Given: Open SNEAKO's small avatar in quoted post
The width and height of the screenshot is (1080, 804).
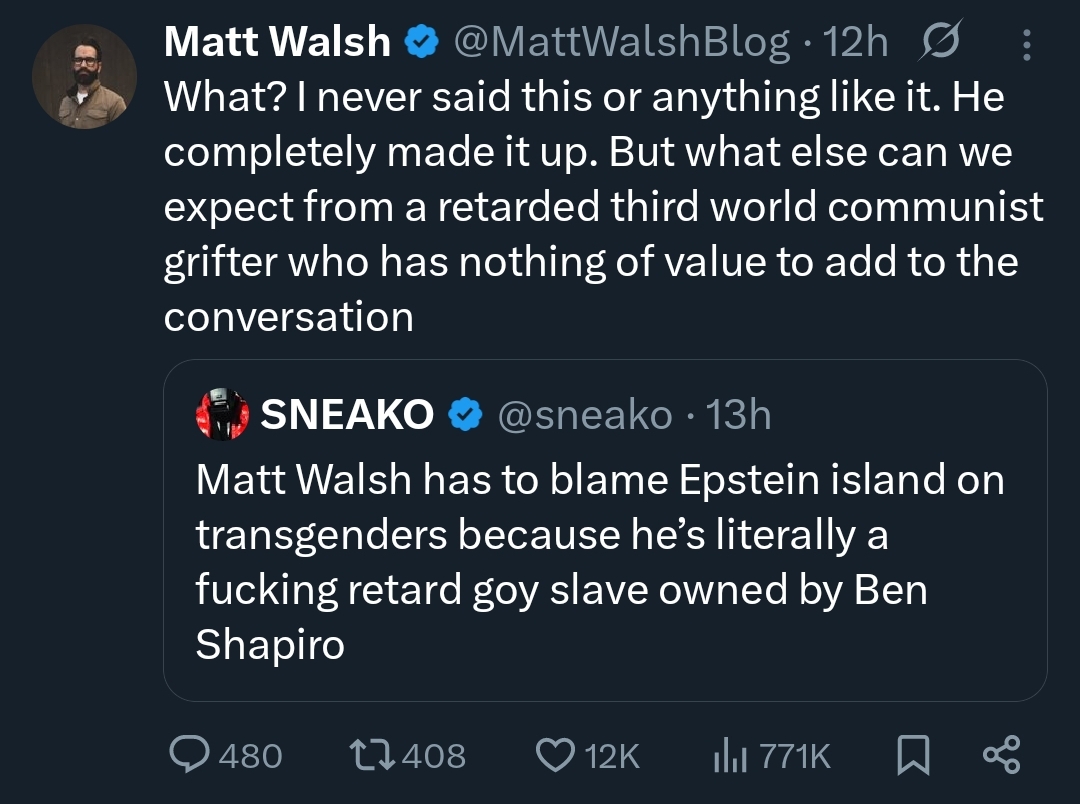Looking at the screenshot, I should pyautogui.click(x=222, y=415).
